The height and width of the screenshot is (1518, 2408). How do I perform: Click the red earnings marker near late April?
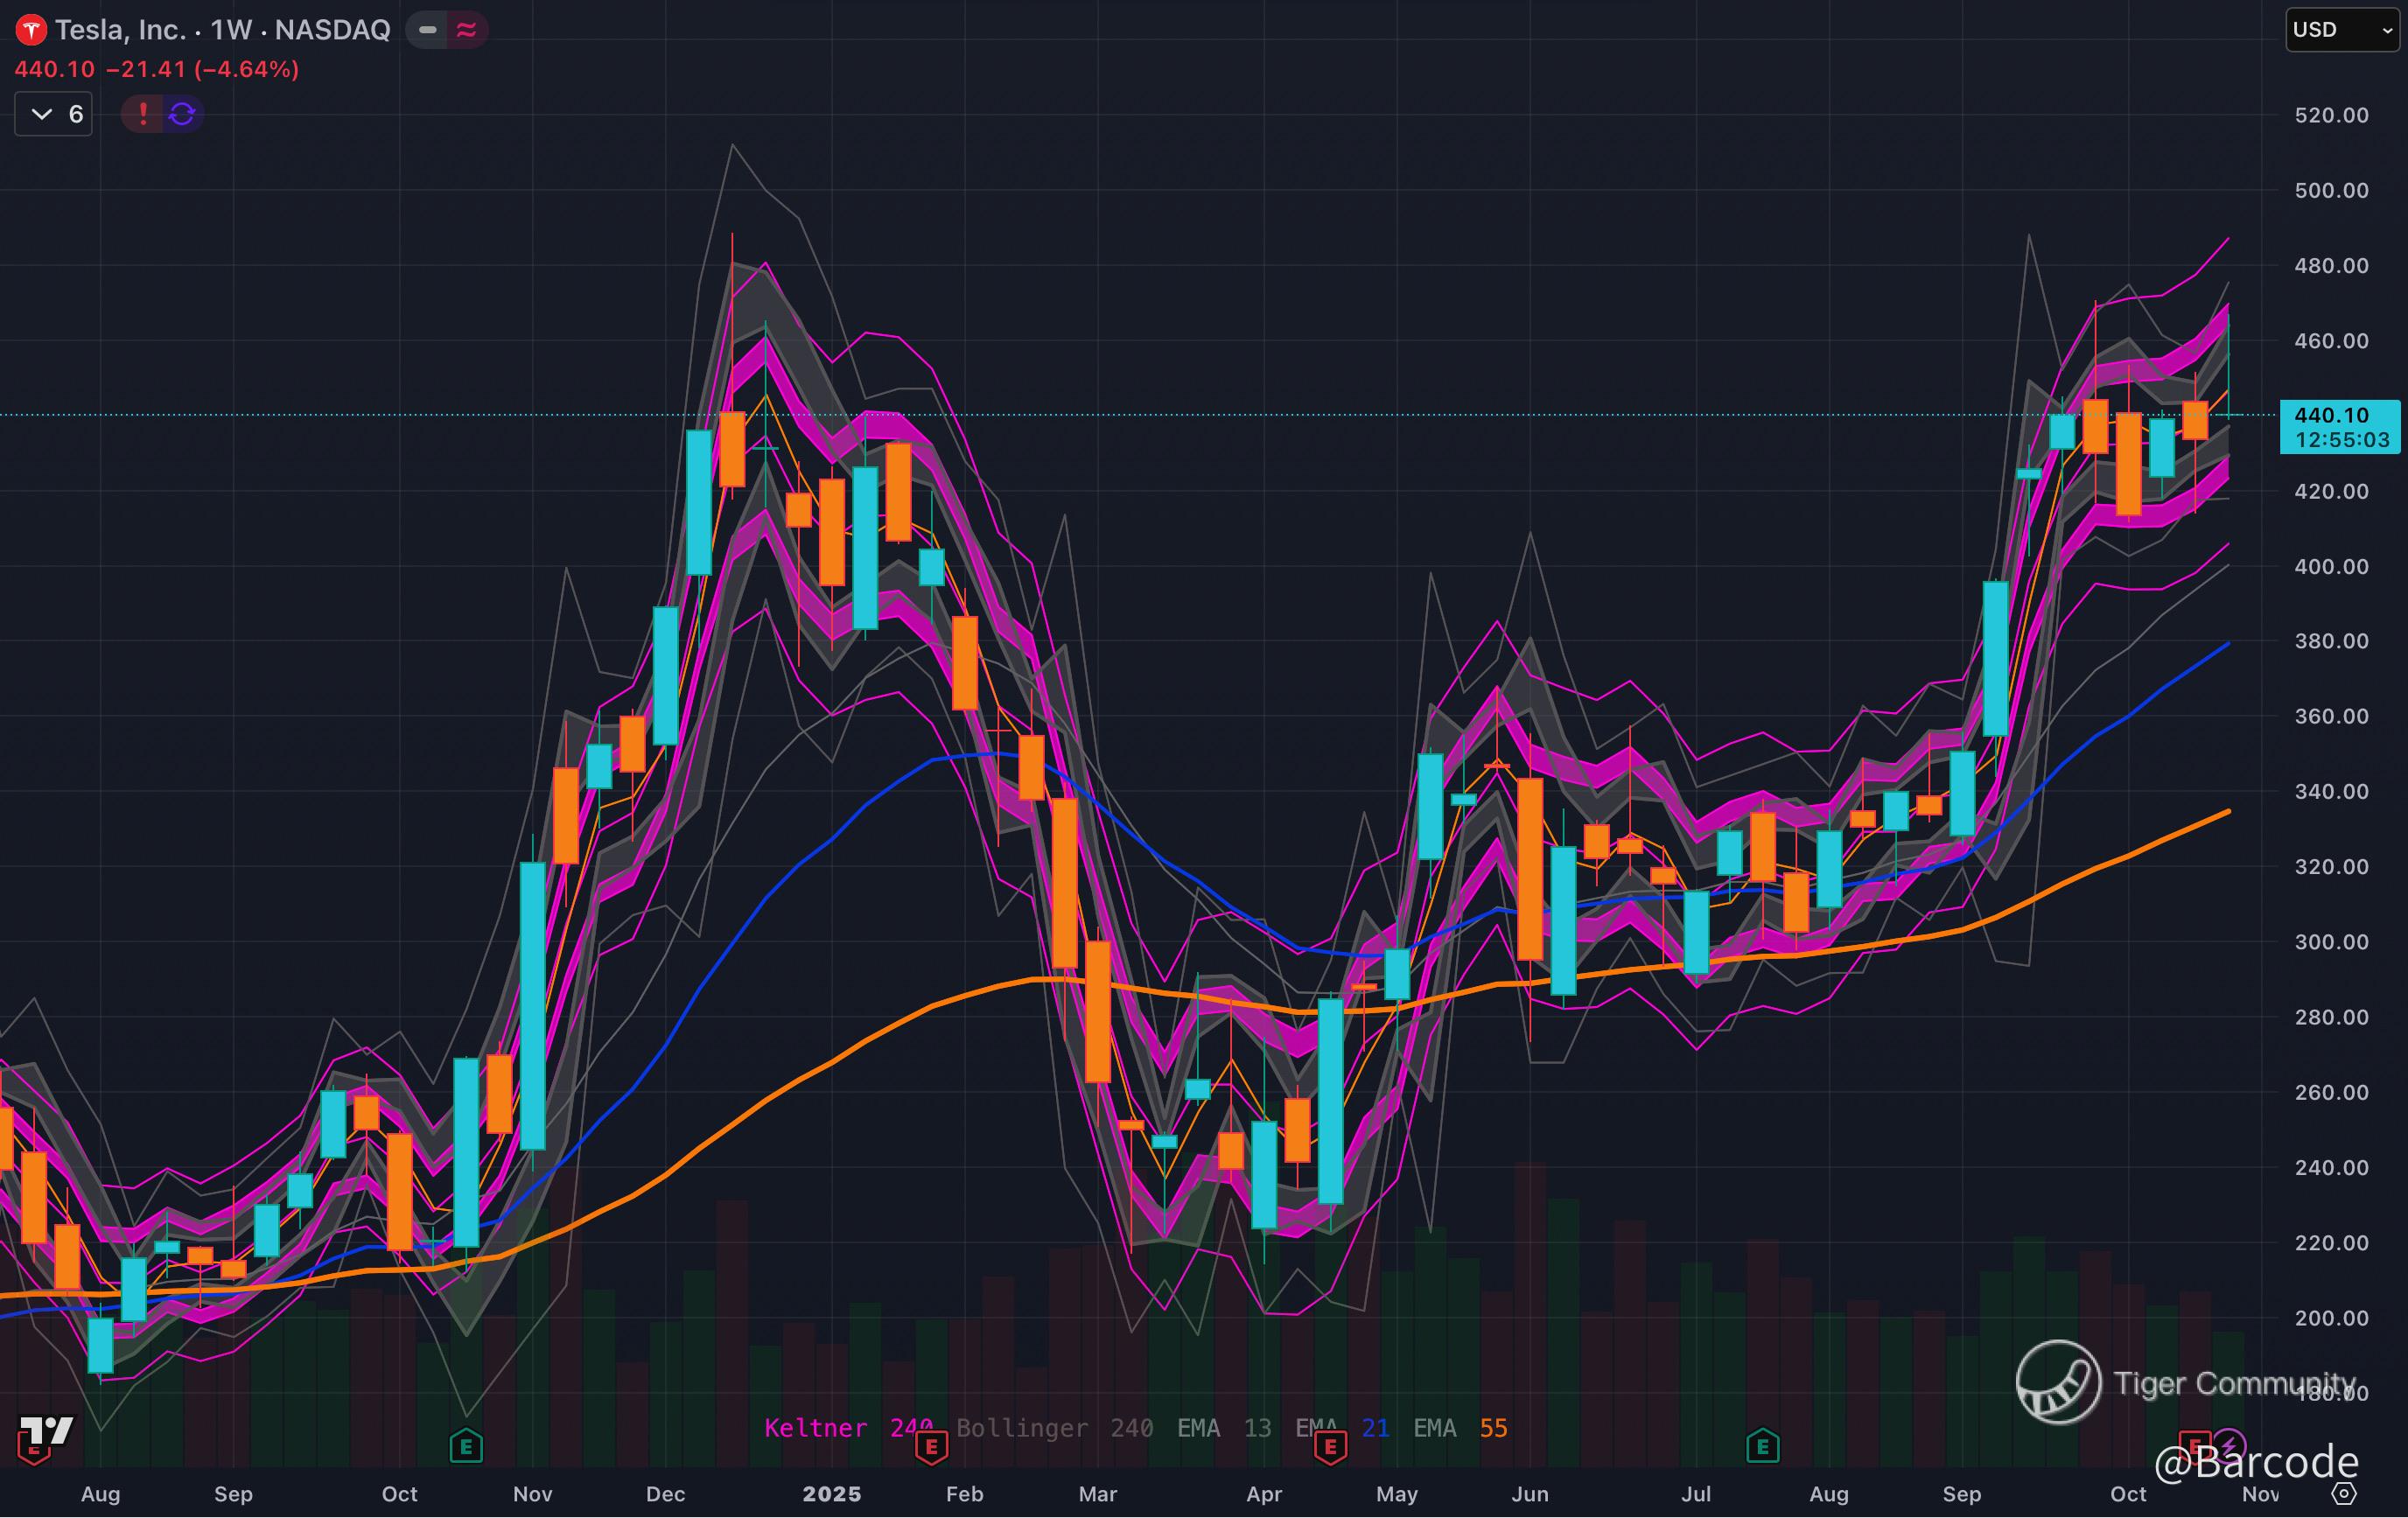click(x=1330, y=1446)
